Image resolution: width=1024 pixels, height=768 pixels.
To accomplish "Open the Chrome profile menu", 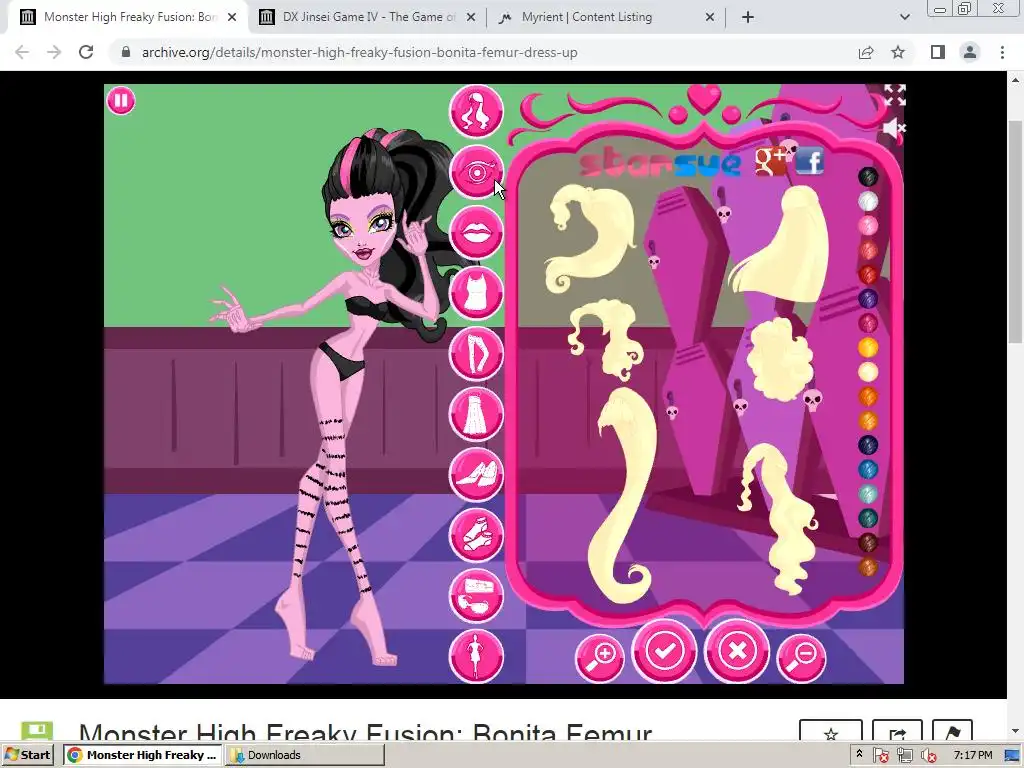I will pyautogui.click(x=970, y=52).
